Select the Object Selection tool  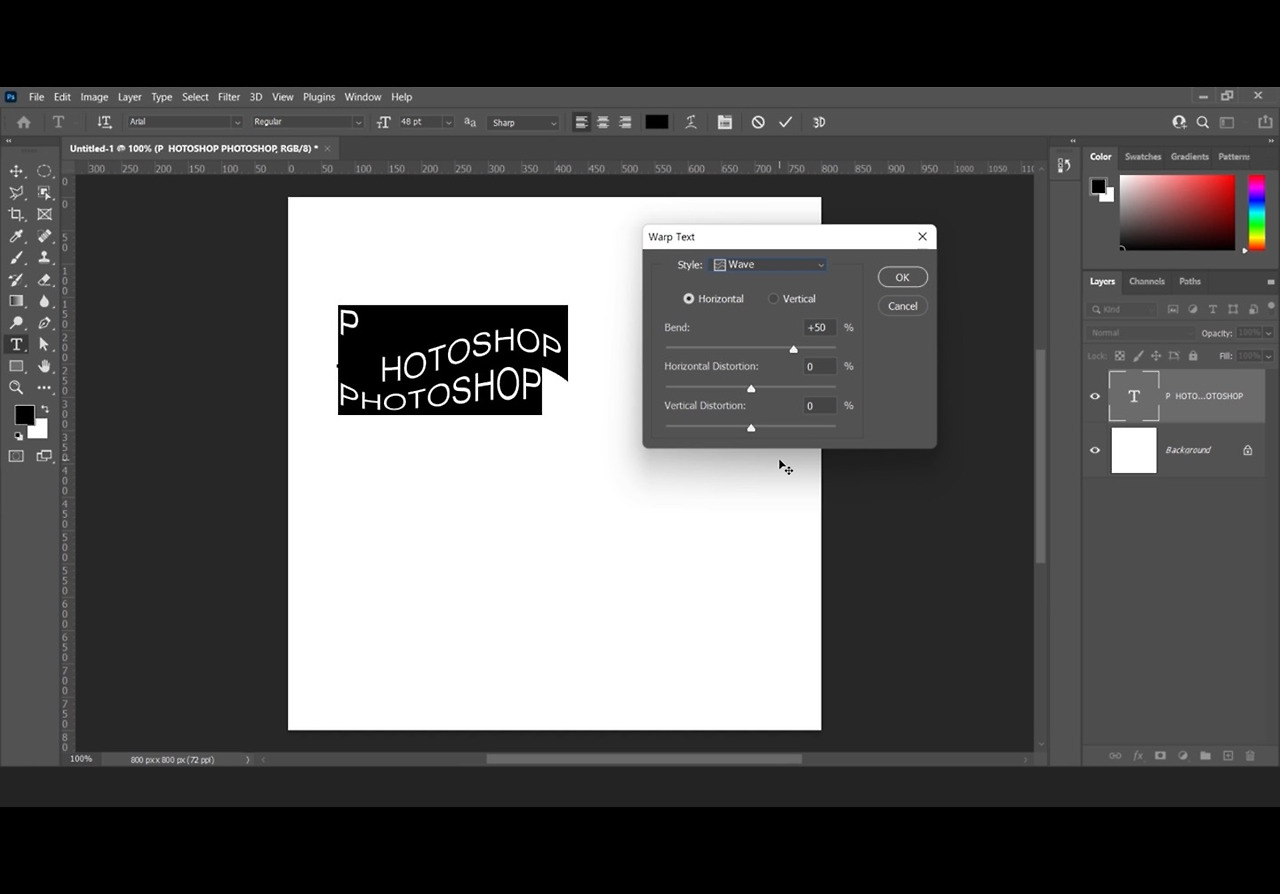[45, 193]
